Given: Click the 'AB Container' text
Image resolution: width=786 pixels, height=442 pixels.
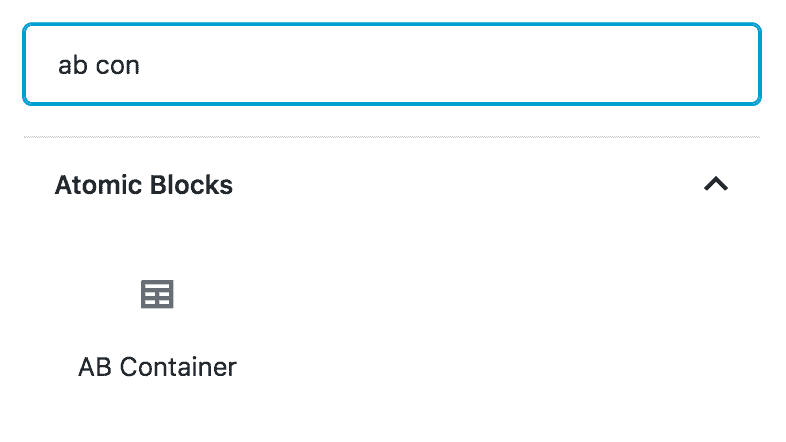Looking at the screenshot, I should [x=157, y=367].
